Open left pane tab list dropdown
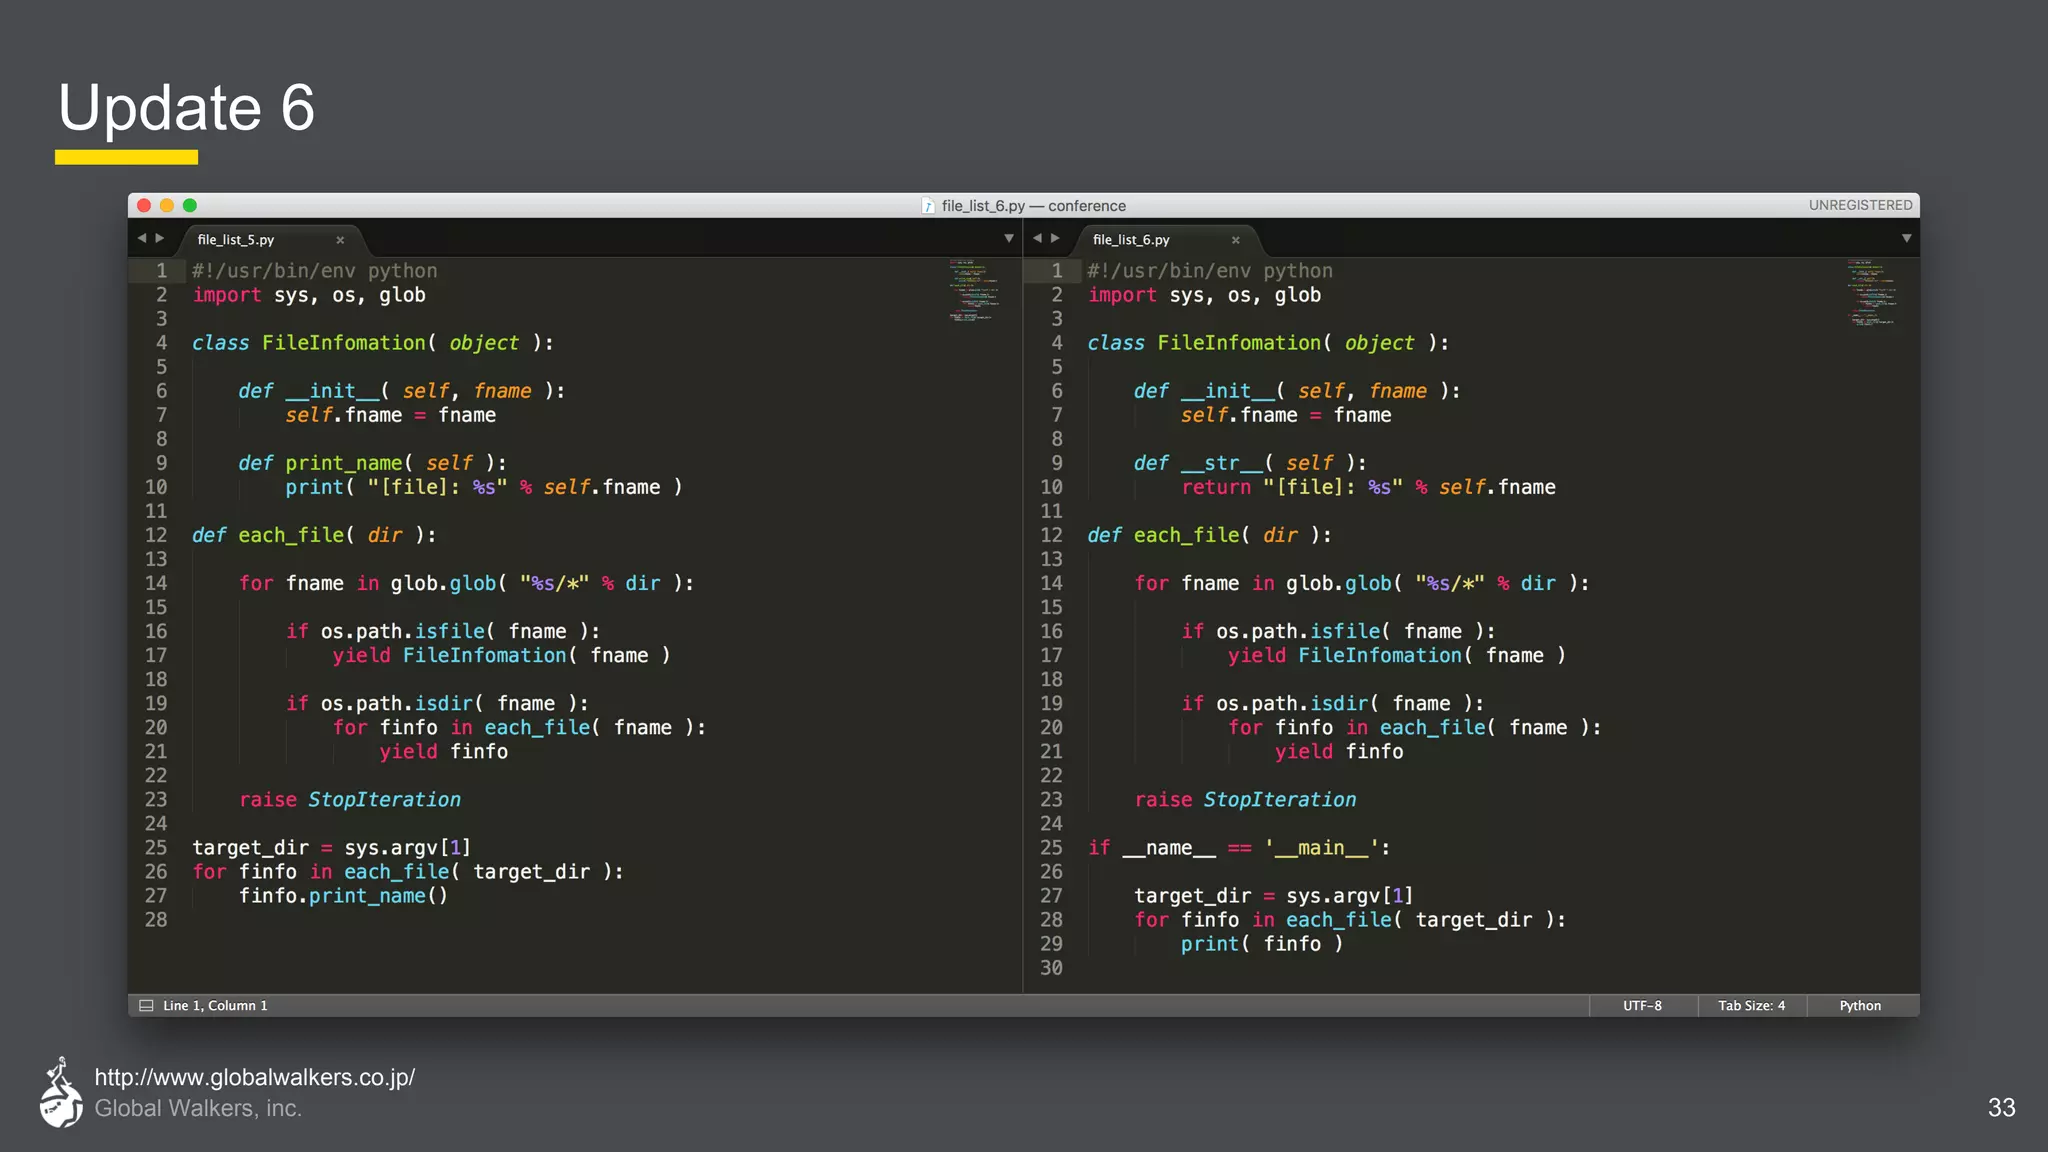Image resolution: width=2048 pixels, height=1152 pixels. [x=1008, y=238]
